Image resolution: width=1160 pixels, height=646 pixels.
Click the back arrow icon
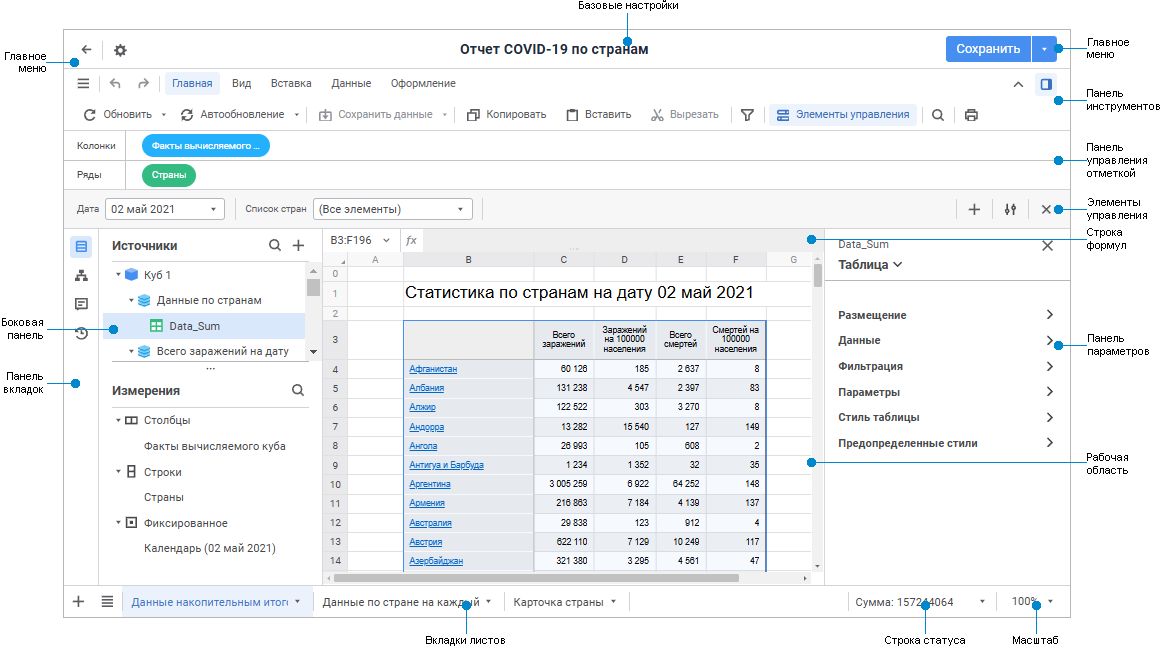point(86,50)
